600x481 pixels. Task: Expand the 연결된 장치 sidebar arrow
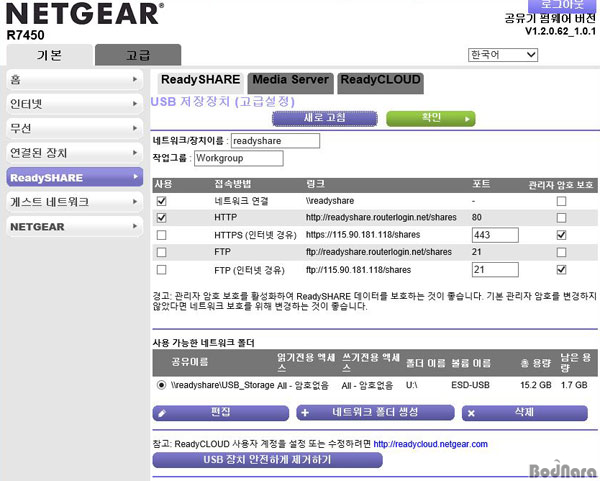click(135, 153)
